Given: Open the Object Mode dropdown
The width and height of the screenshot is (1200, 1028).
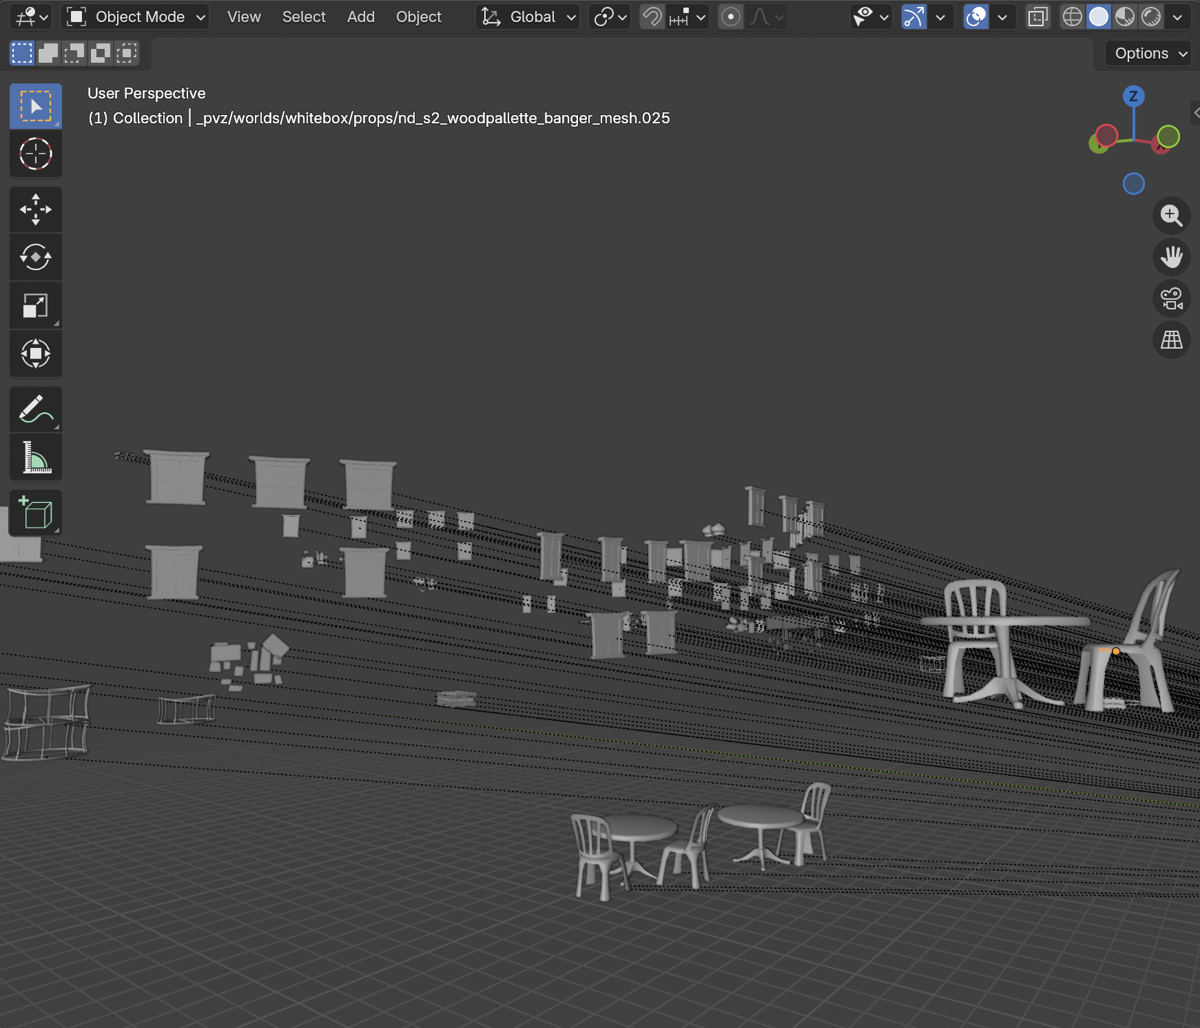Looking at the screenshot, I should pos(136,17).
